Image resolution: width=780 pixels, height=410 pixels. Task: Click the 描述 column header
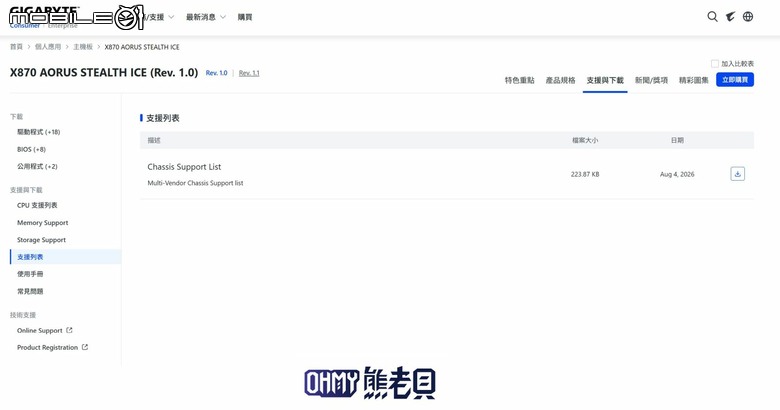[x=154, y=140]
